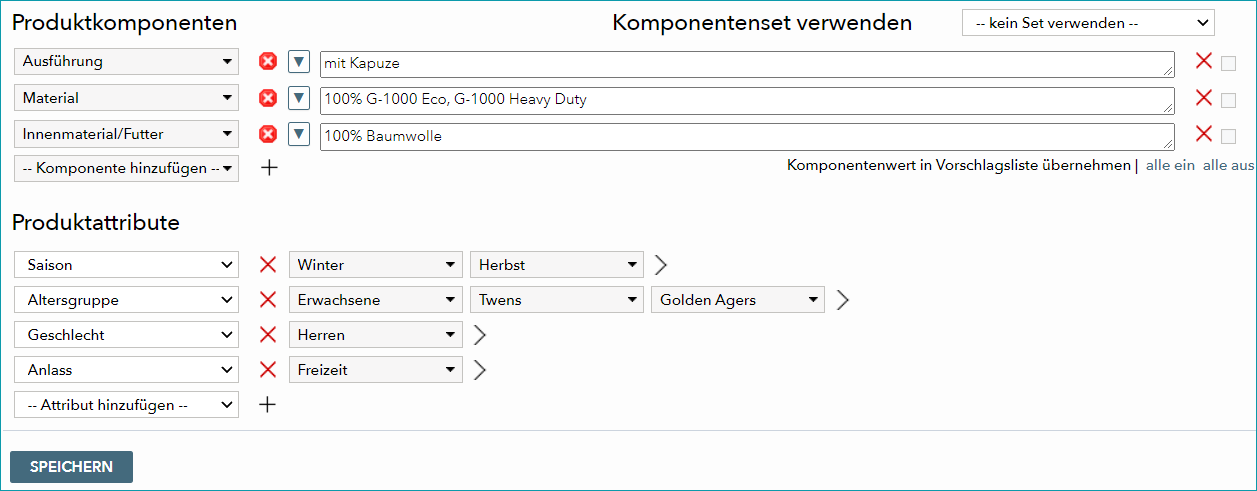Add another Saison value with the chevron arrow

click(660, 265)
